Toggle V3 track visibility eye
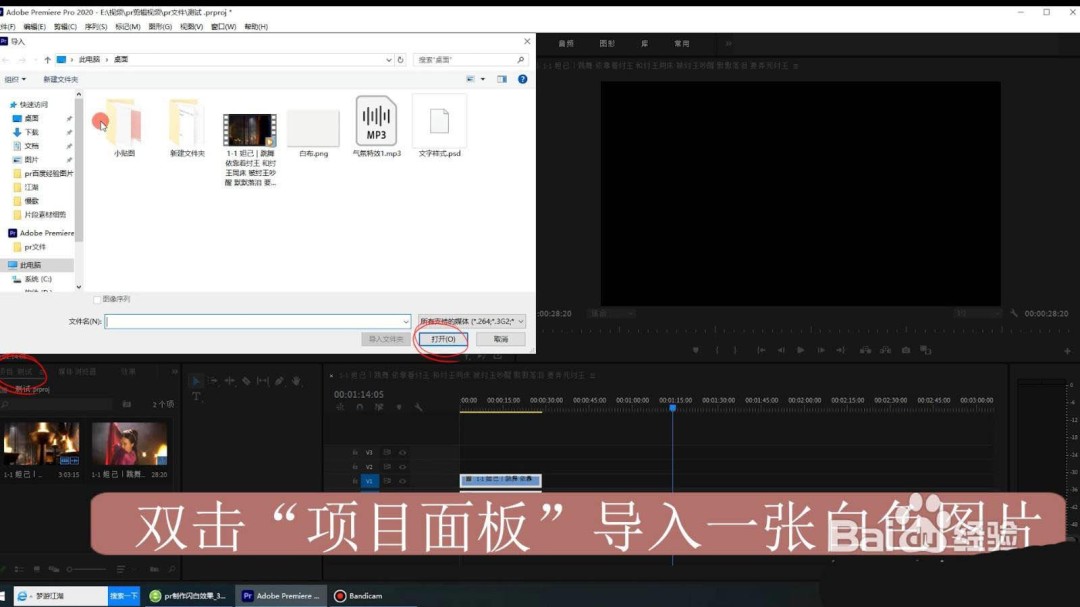The height and width of the screenshot is (607, 1080). coord(402,453)
